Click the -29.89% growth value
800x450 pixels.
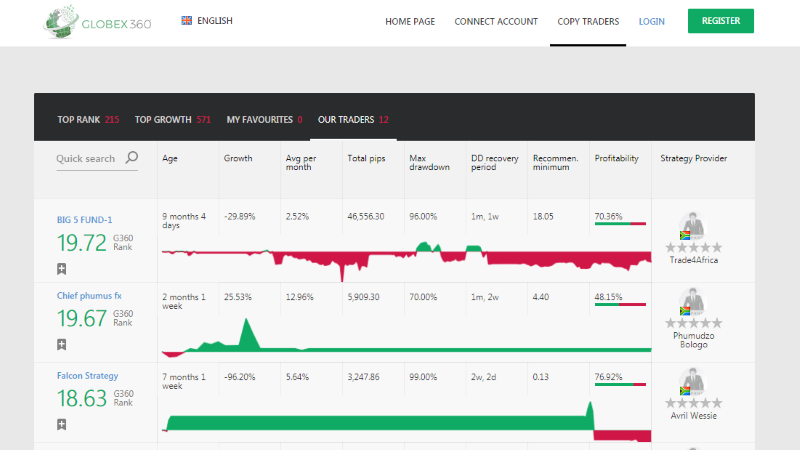tap(239, 216)
